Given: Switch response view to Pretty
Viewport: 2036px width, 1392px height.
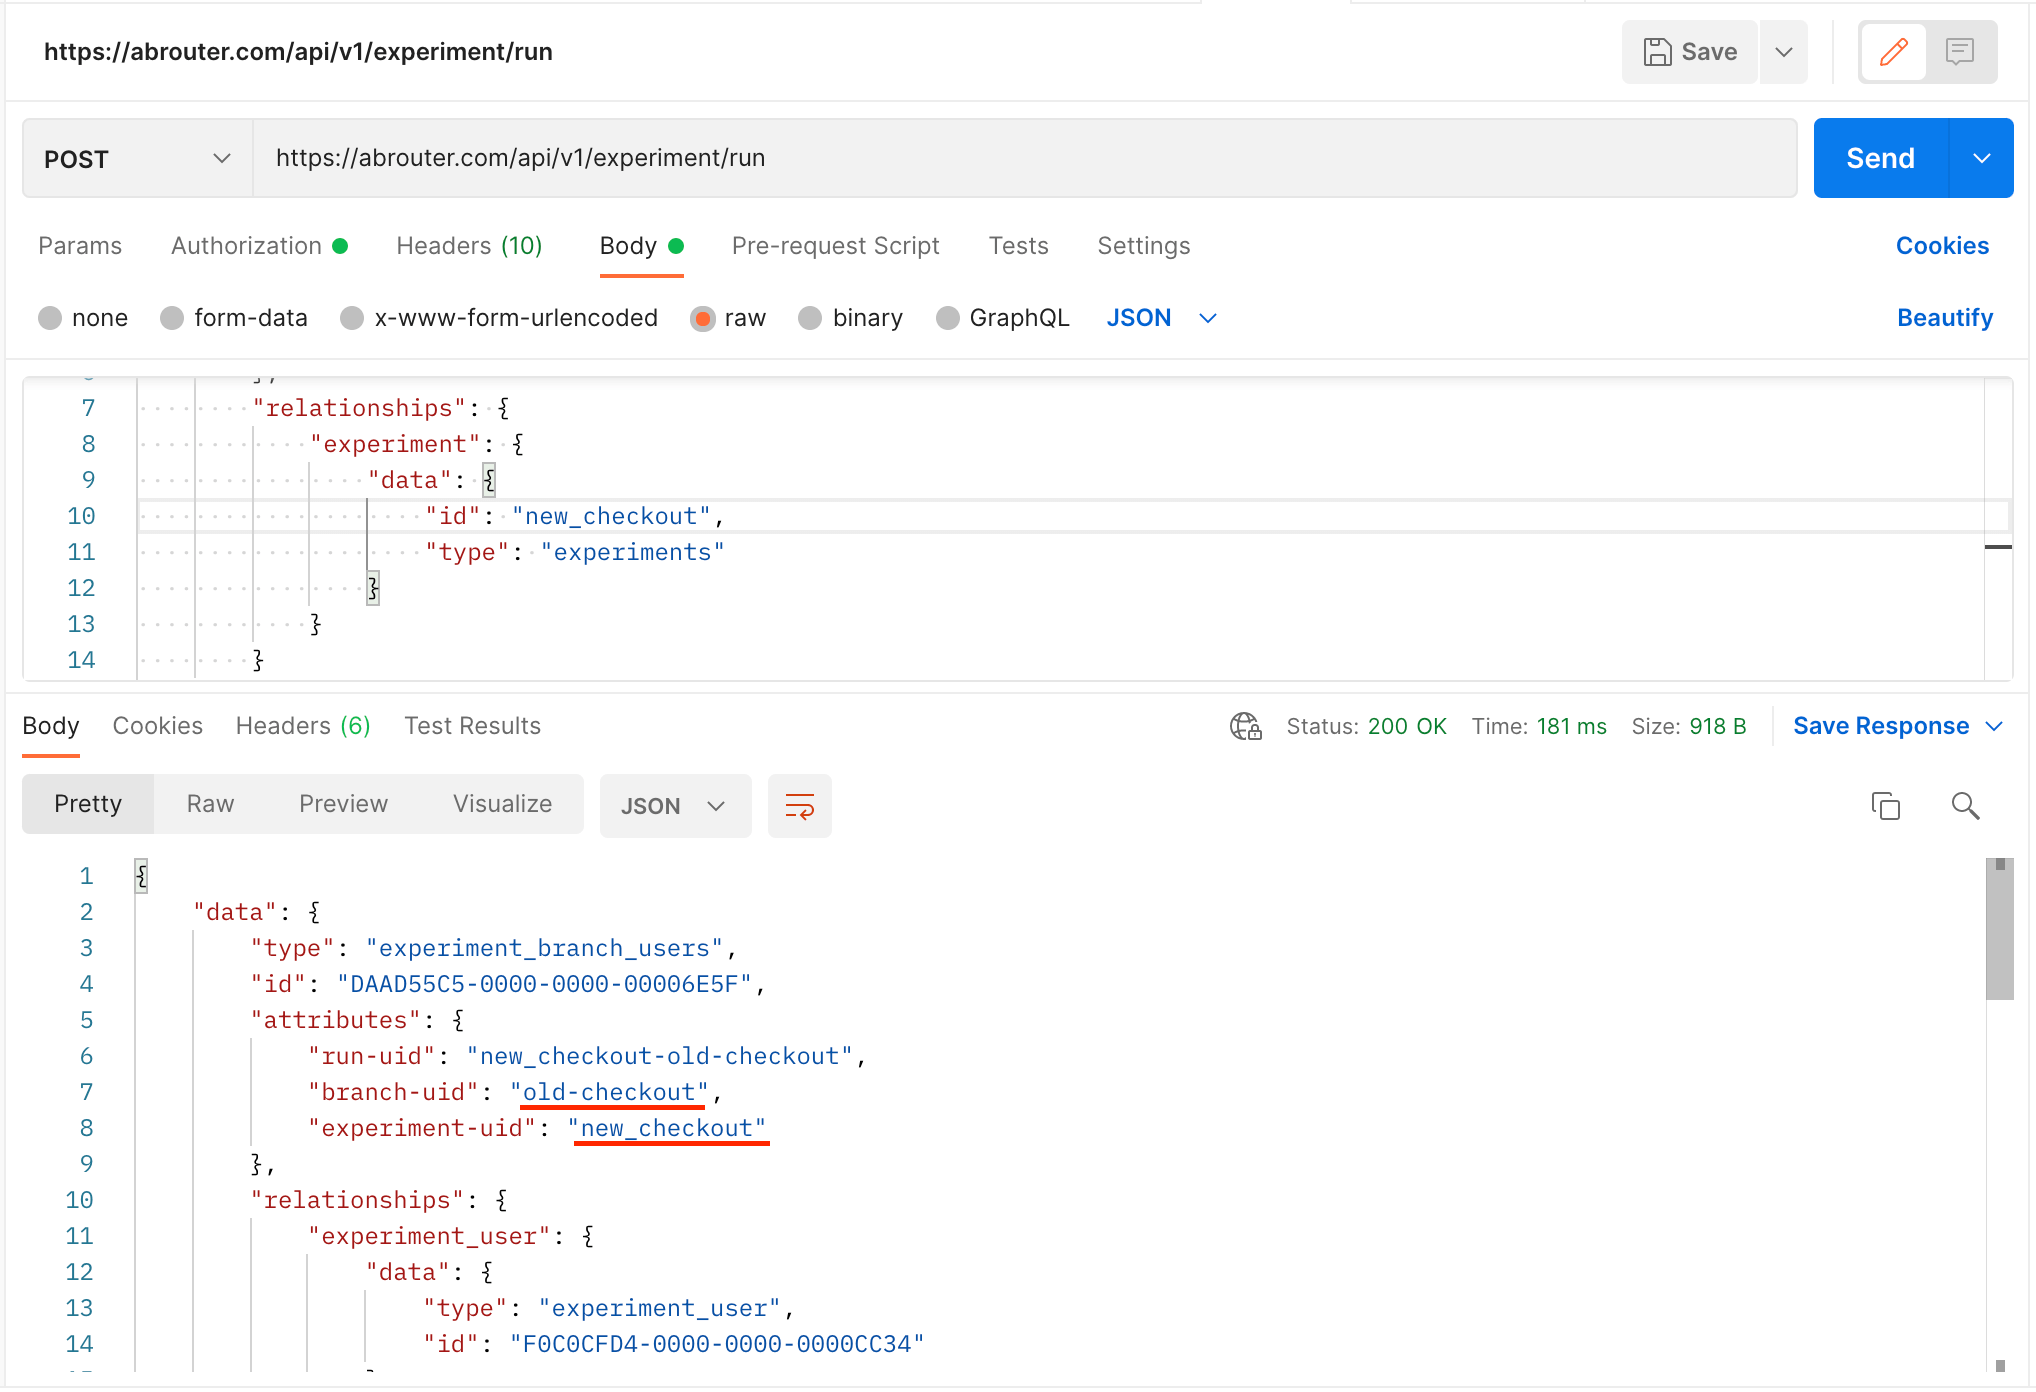Looking at the screenshot, I should (88, 804).
